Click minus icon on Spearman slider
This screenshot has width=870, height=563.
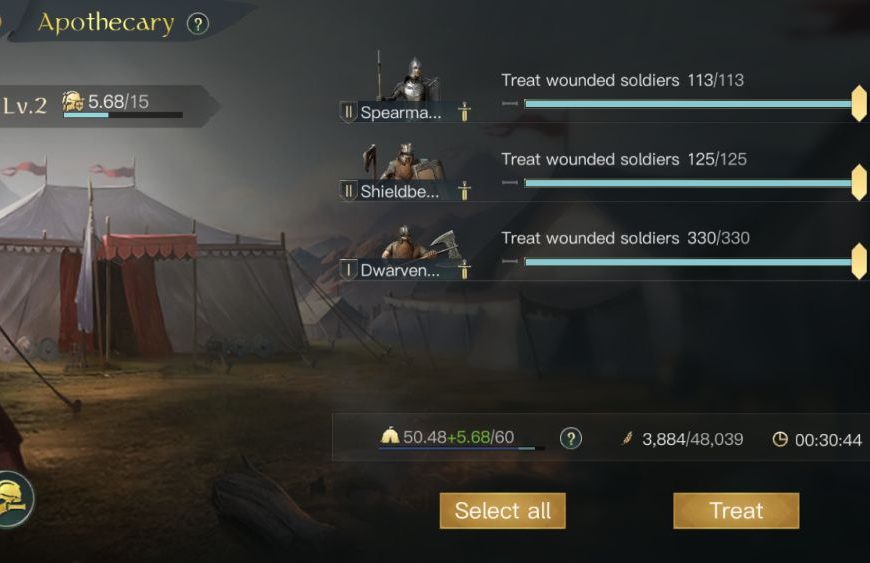point(510,103)
